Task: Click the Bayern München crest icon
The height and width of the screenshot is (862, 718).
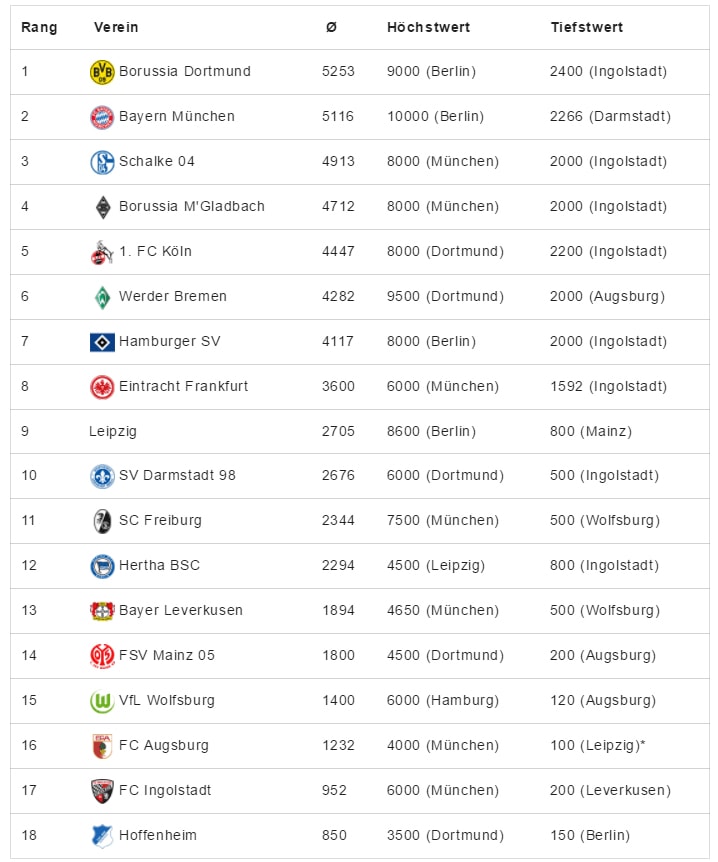Action: tap(102, 117)
